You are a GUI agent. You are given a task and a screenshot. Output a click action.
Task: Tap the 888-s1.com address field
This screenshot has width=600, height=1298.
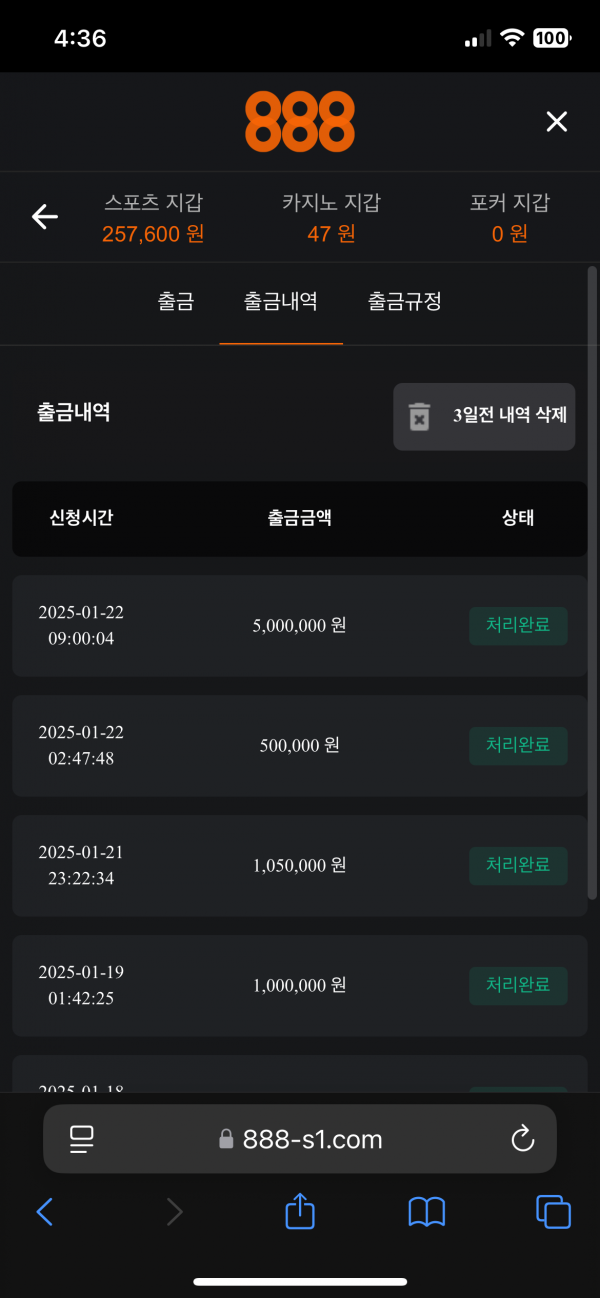300,1139
